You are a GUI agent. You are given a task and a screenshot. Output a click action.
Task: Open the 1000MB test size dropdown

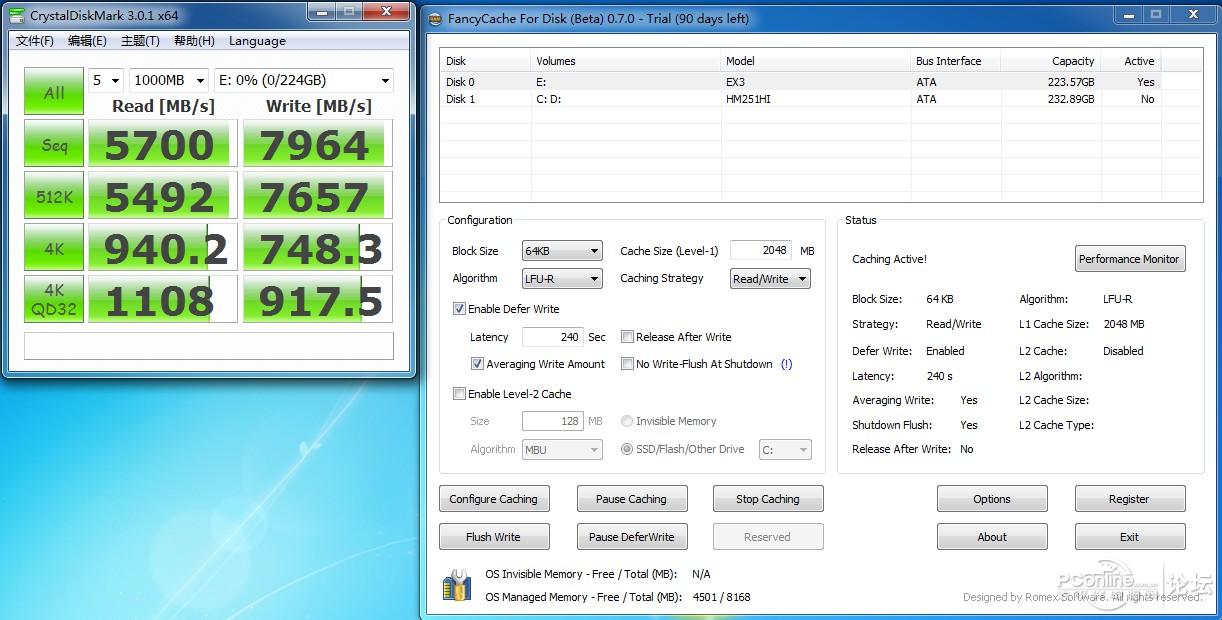(x=169, y=80)
